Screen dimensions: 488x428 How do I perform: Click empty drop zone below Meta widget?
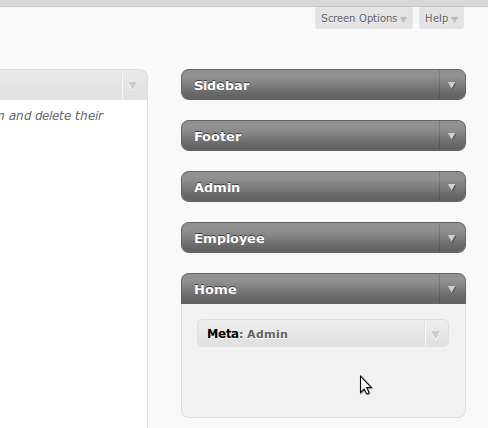coord(323,382)
